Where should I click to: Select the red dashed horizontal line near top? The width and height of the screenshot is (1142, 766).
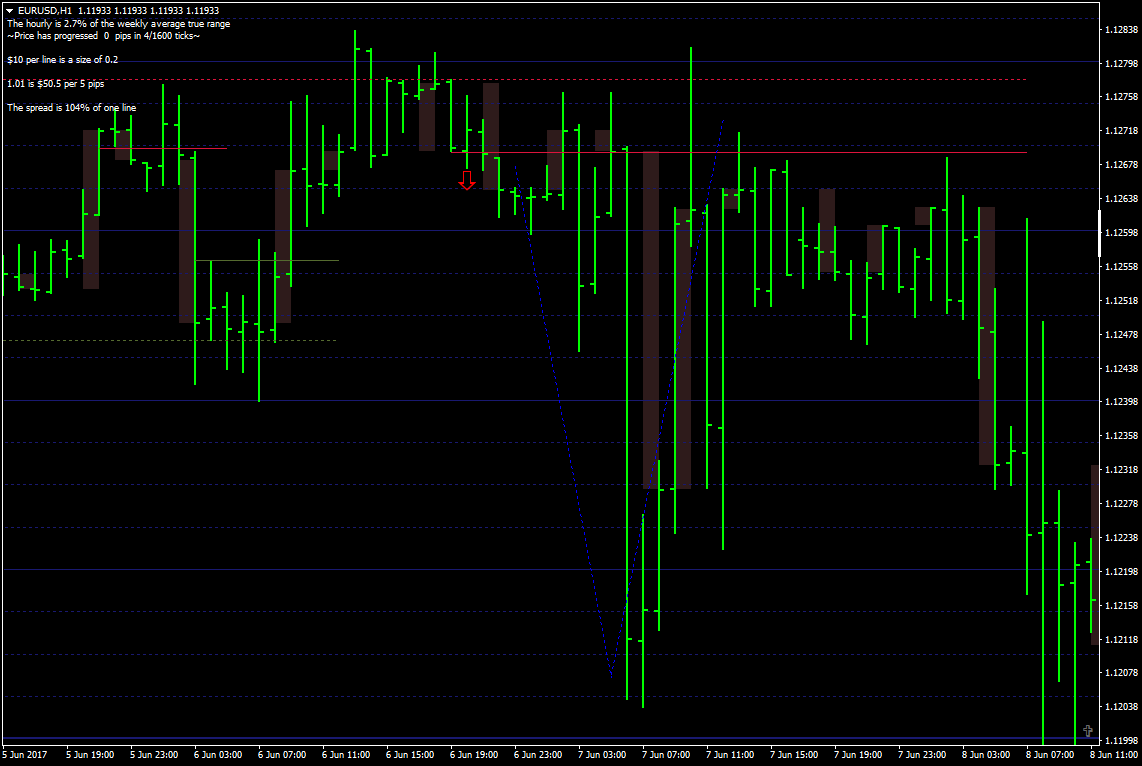click(x=514, y=79)
